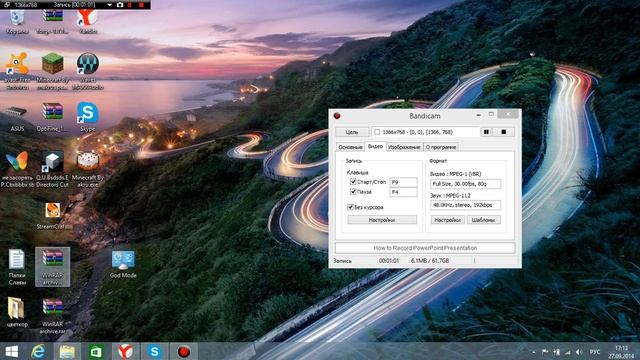Open the OptiFine archive desktop icon
This screenshot has width=640, height=360.
point(53,117)
